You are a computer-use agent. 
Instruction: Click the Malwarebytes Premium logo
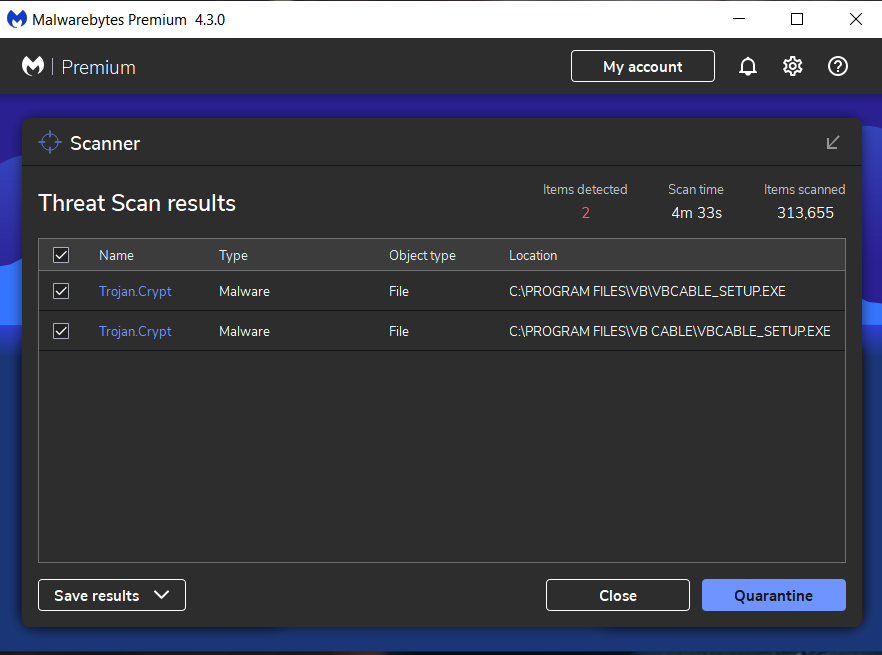point(33,67)
